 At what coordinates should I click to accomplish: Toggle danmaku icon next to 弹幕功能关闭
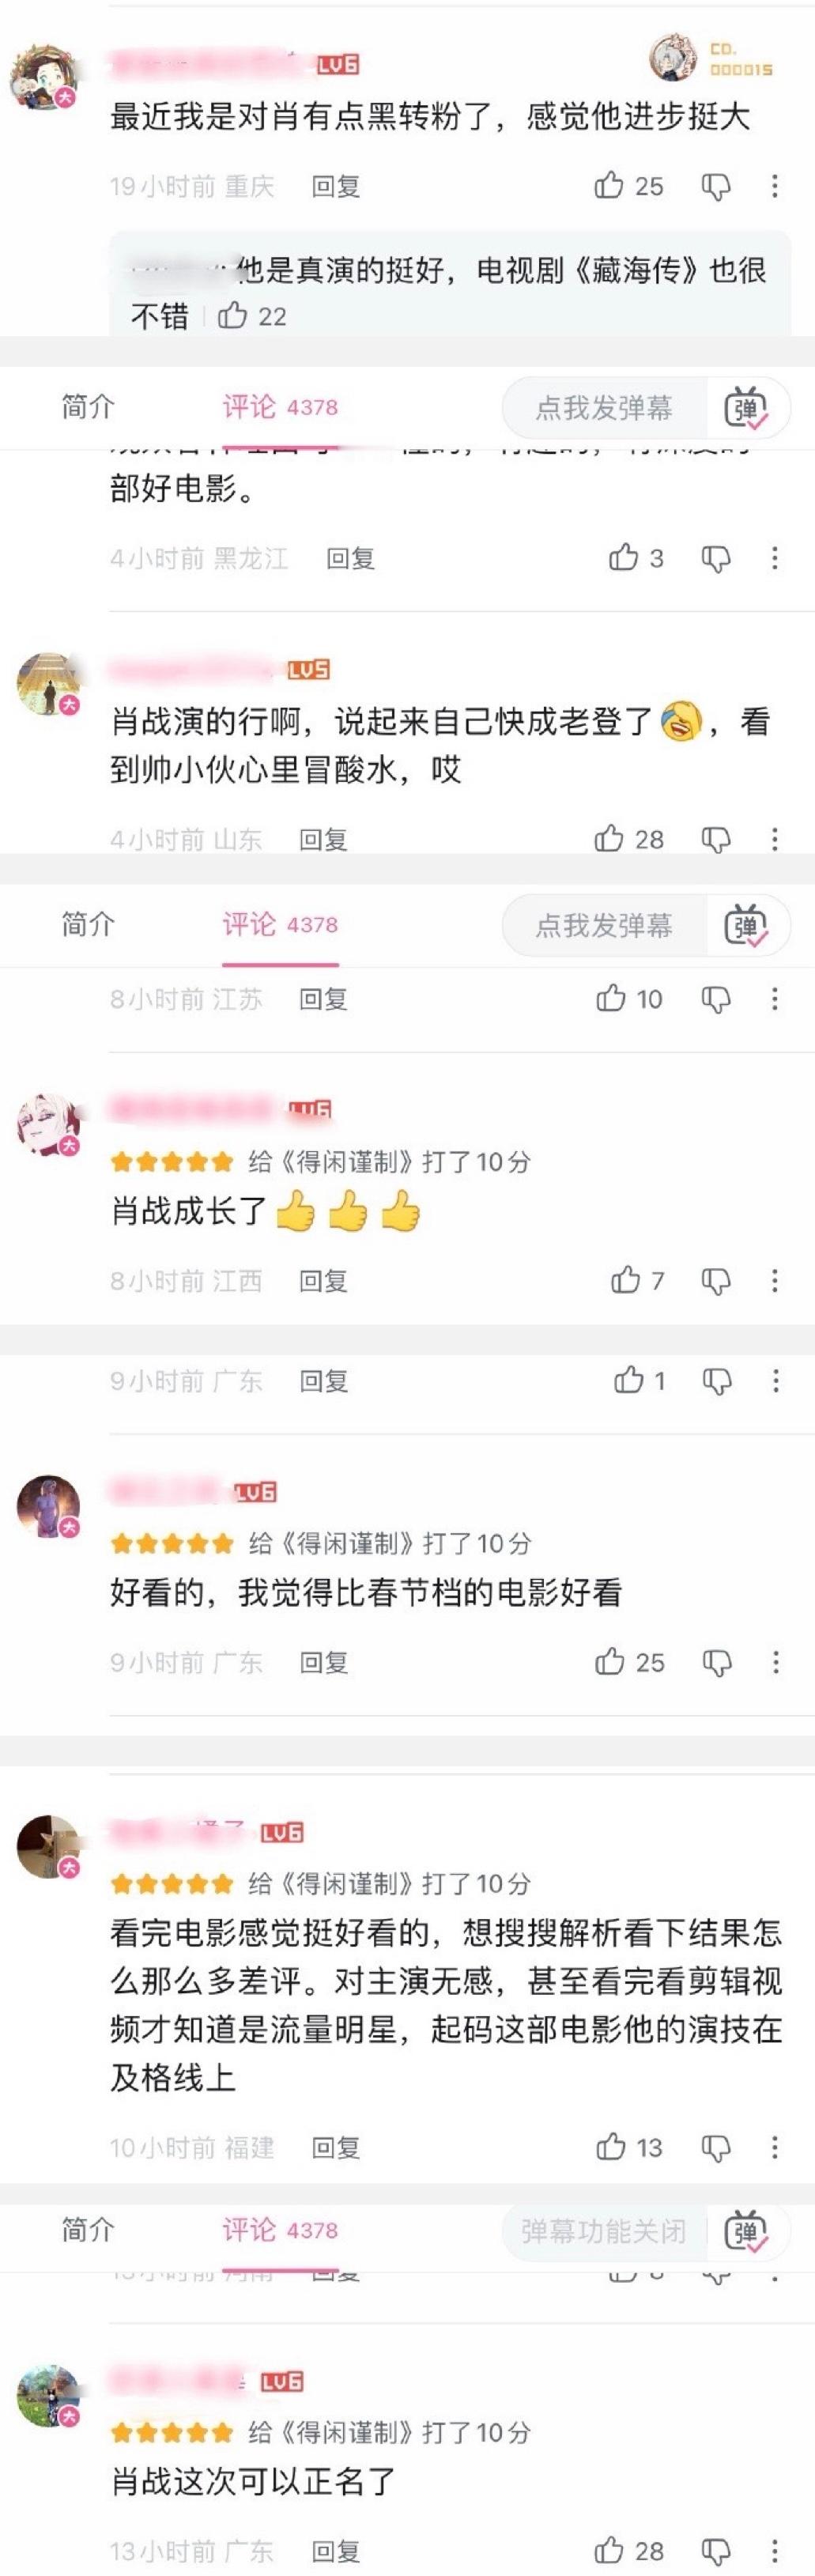746,2231
